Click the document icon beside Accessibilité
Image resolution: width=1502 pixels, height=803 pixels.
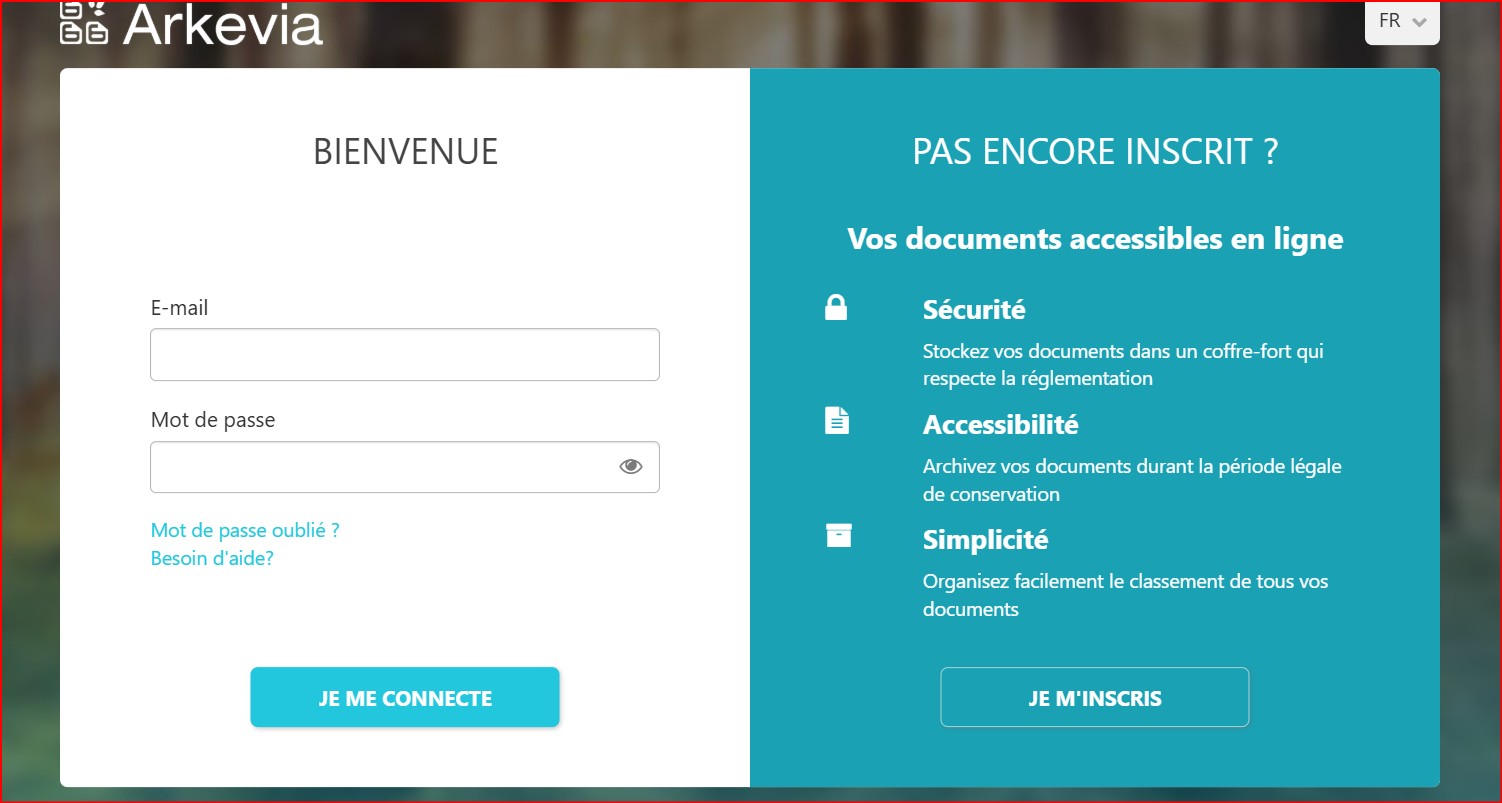coord(838,421)
